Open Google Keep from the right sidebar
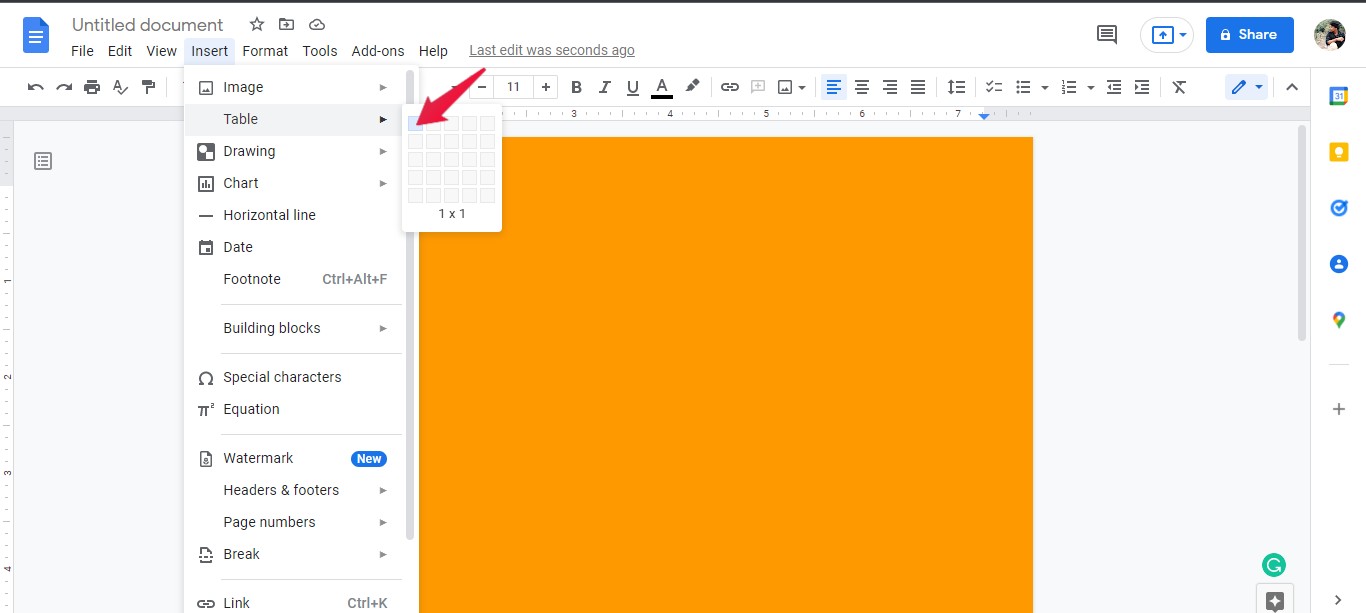Image resolution: width=1366 pixels, height=613 pixels. pyautogui.click(x=1339, y=151)
